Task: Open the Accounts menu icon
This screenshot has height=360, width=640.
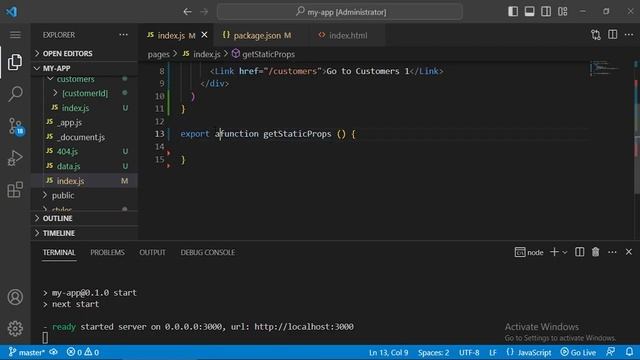Action: click(x=15, y=297)
